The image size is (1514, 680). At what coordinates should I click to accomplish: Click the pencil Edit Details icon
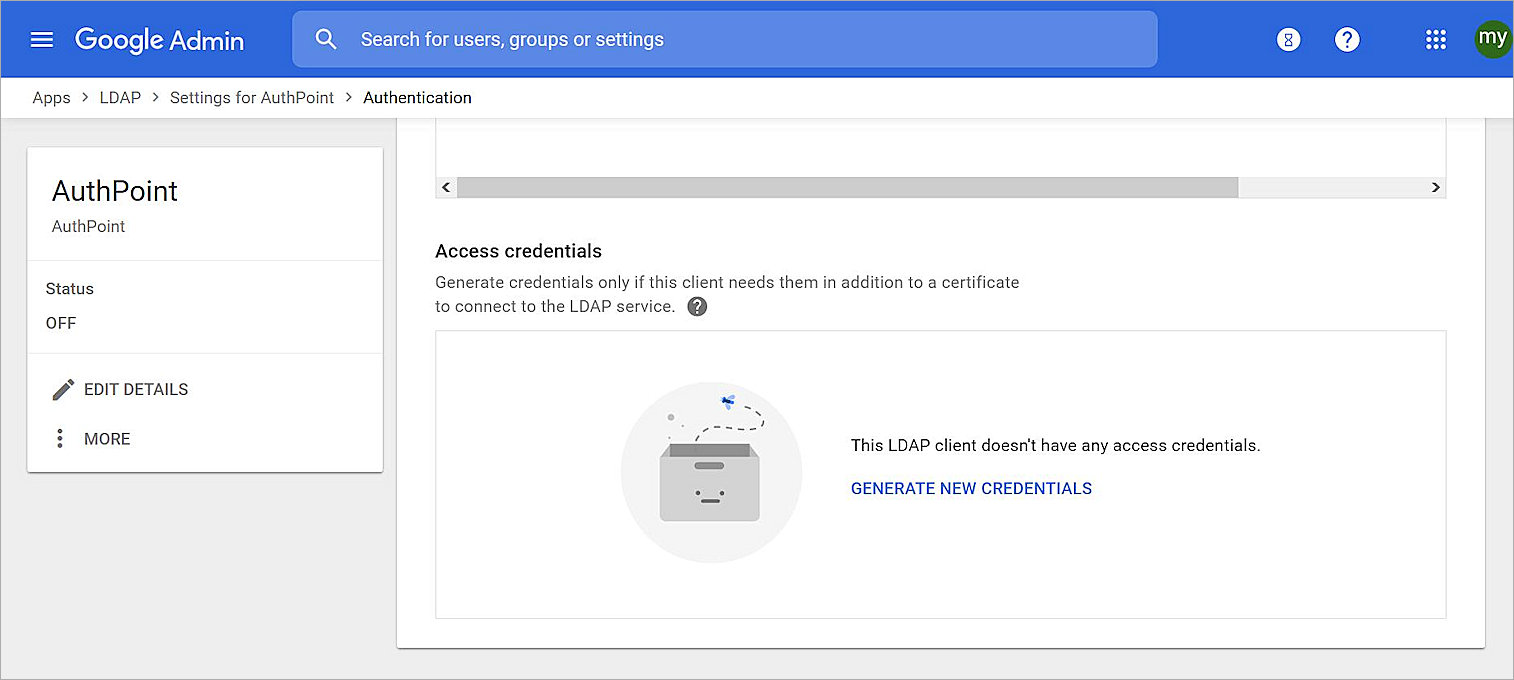(63, 389)
